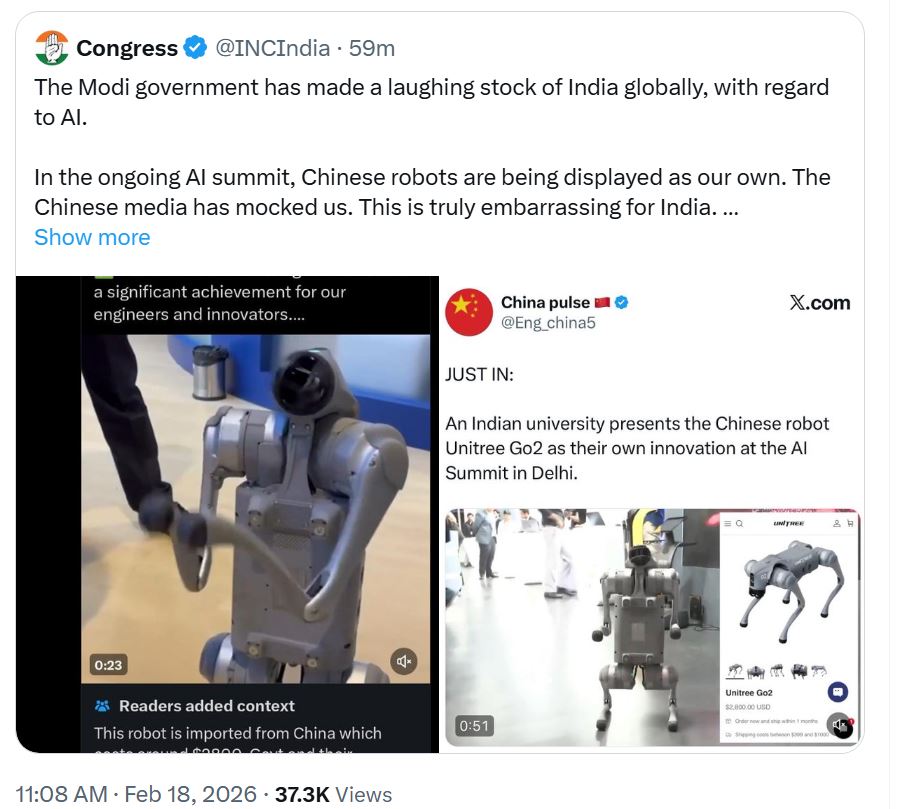Open the hamburger menu on Unitree page
909x809 pixels.
click(x=728, y=523)
